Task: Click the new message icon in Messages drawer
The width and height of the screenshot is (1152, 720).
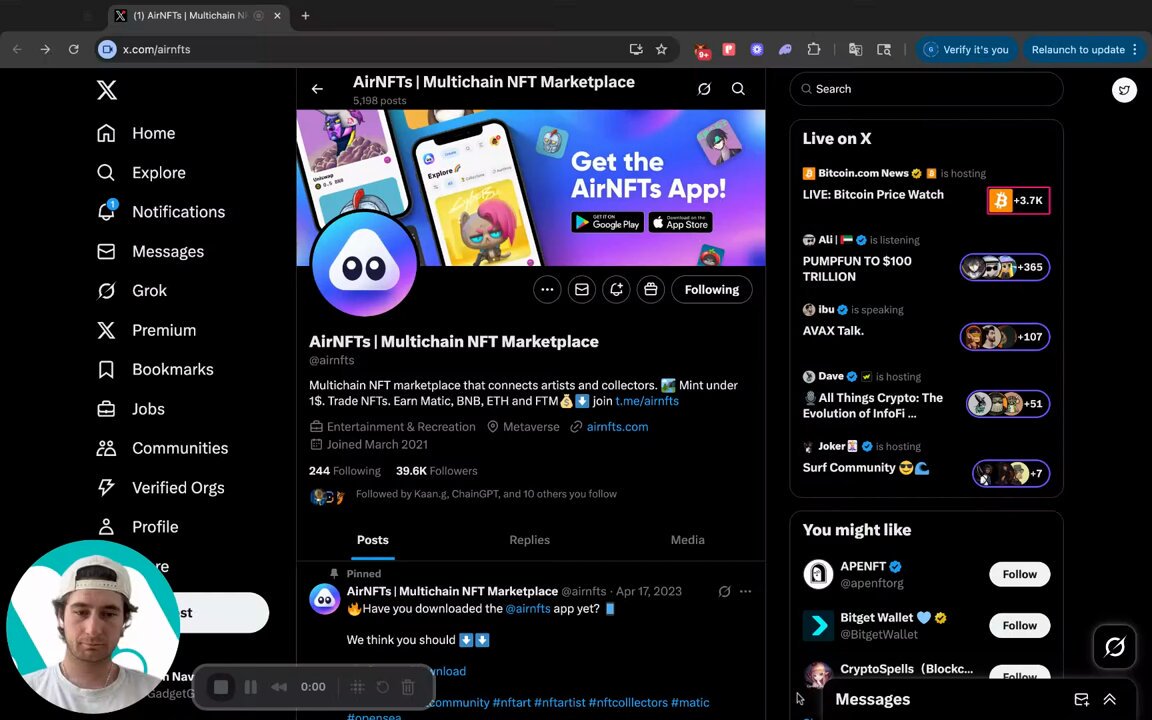Action: pyautogui.click(x=1081, y=699)
